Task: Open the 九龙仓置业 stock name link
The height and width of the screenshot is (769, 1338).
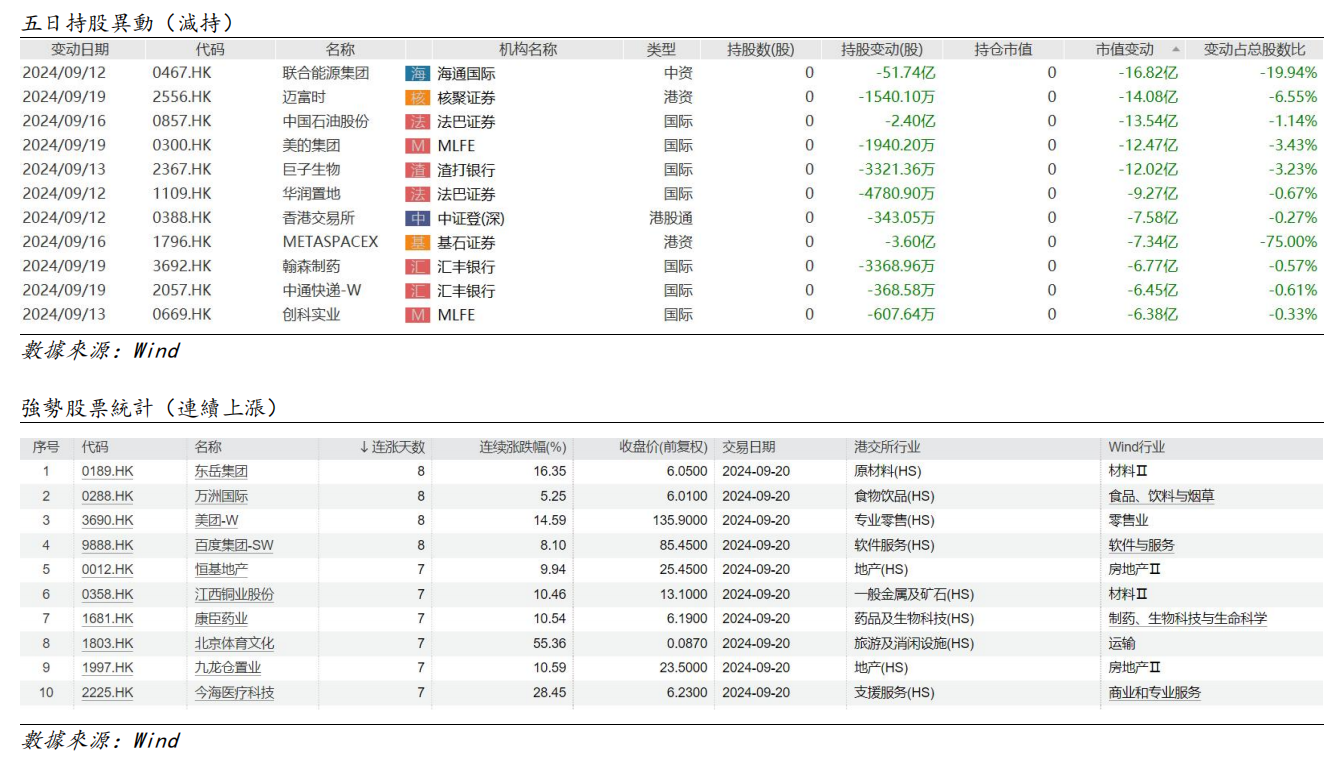Action: (x=228, y=667)
